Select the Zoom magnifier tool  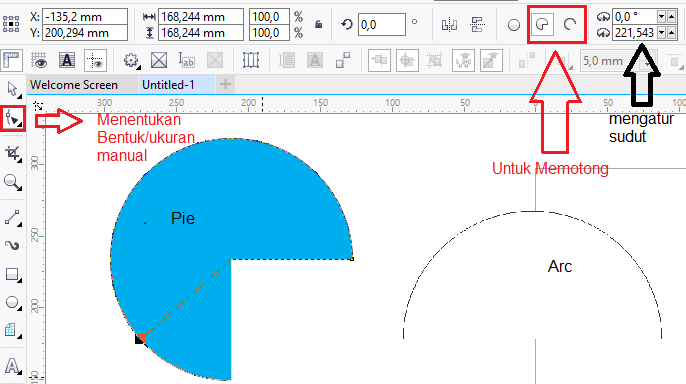(x=12, y=182)
